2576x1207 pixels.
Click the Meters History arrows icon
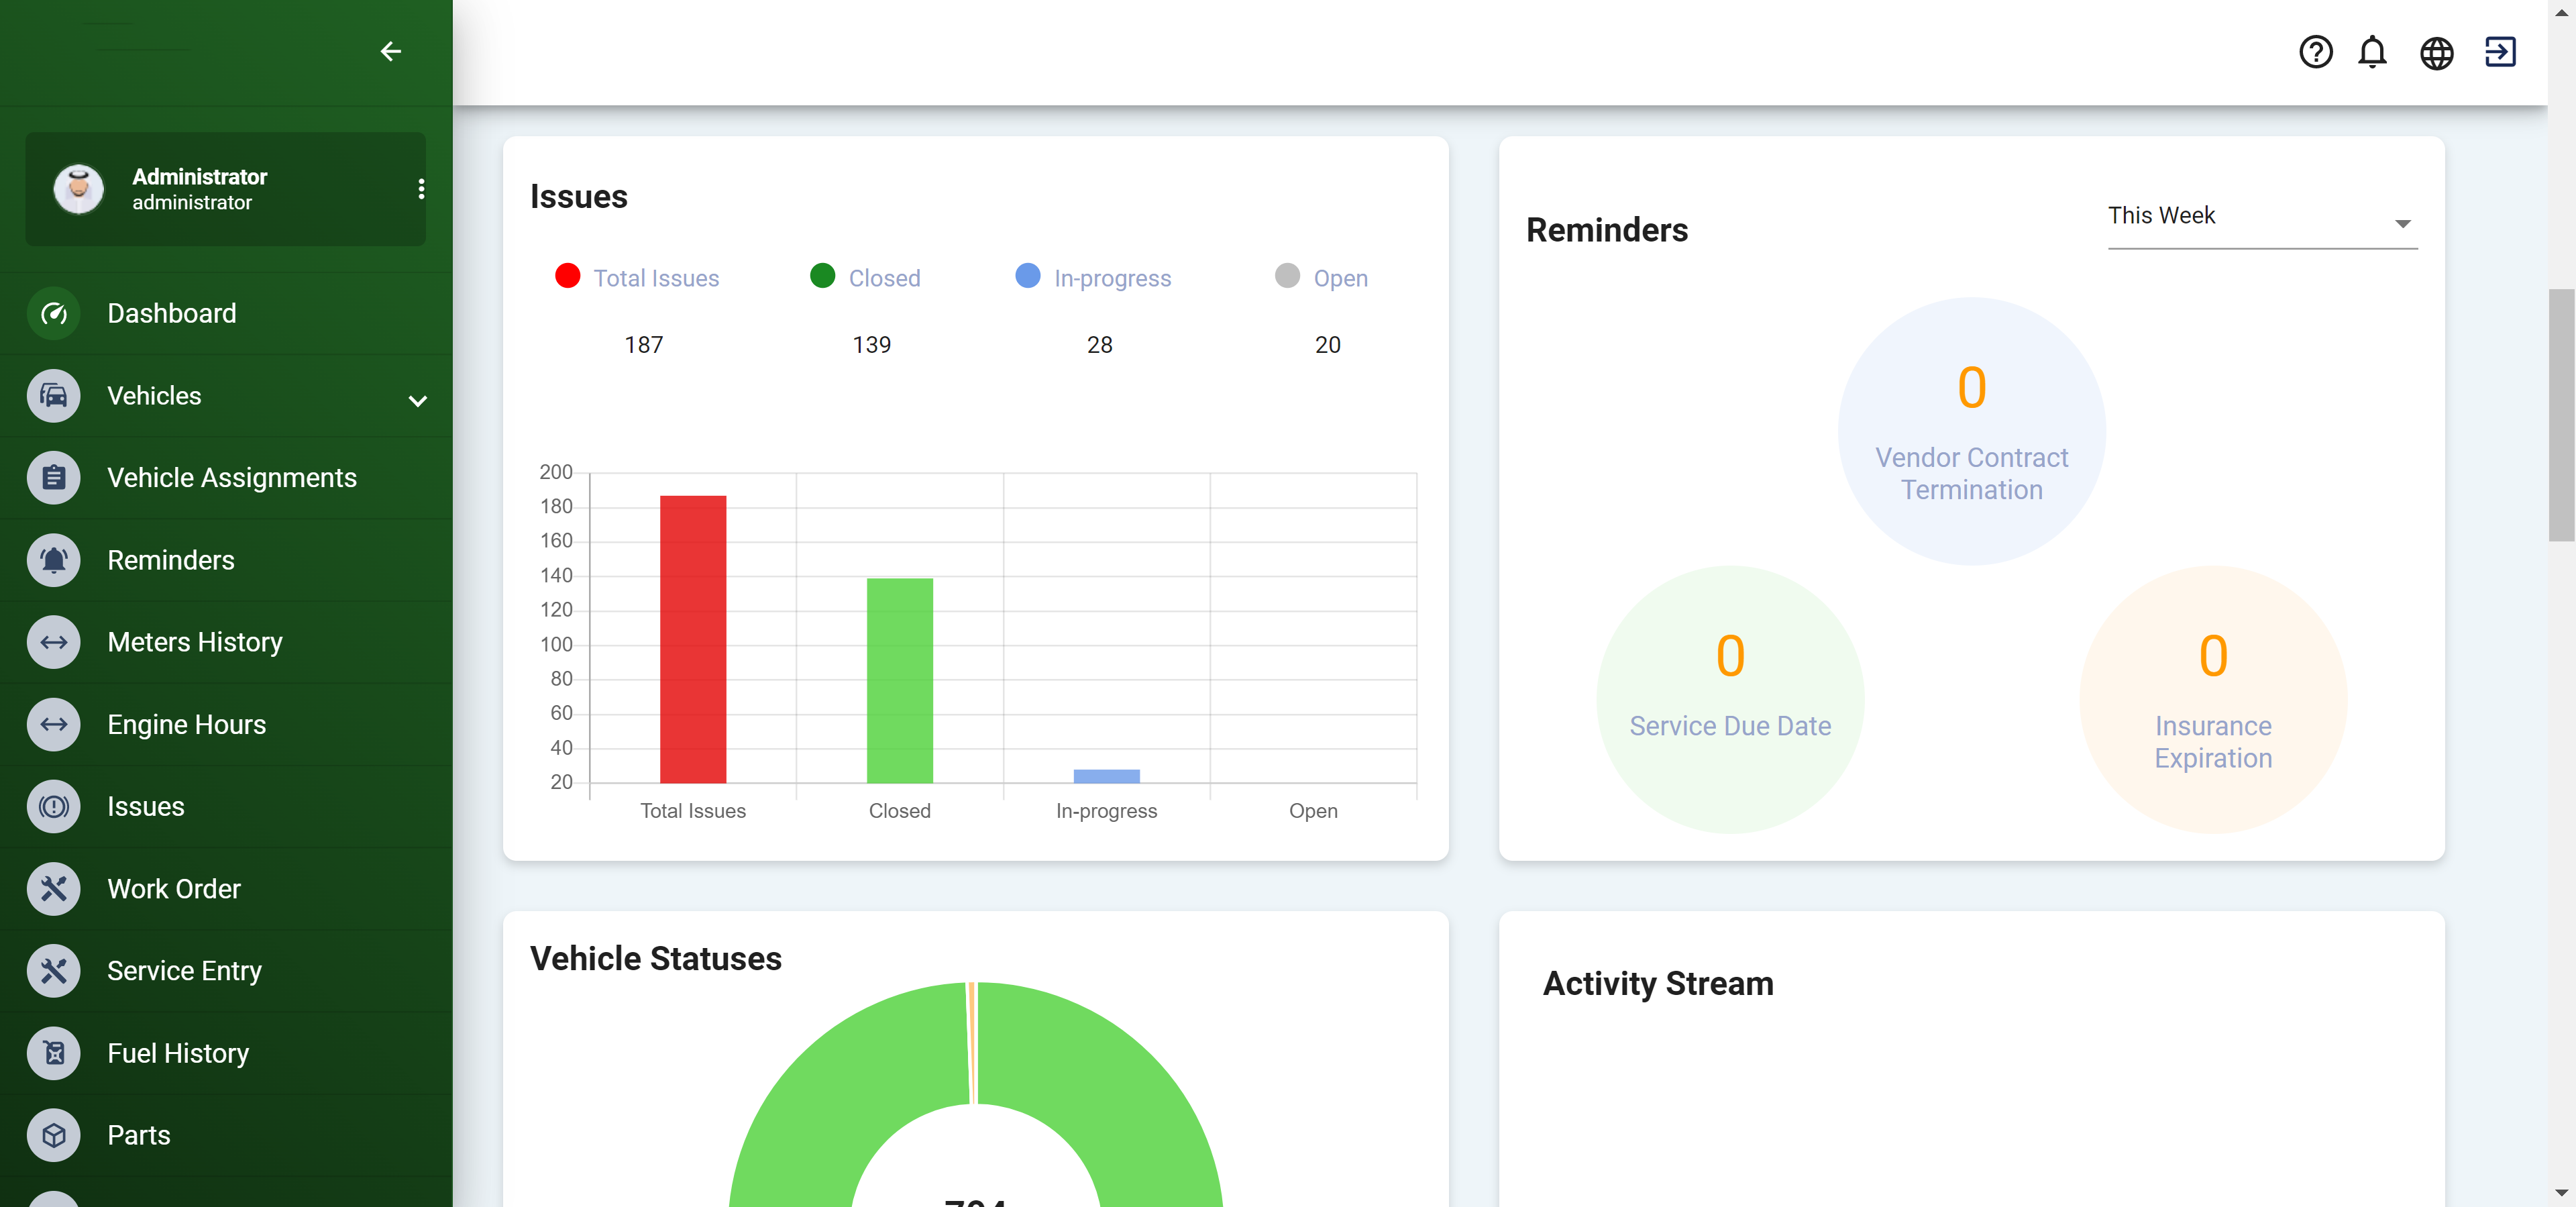tap(54, 643)
